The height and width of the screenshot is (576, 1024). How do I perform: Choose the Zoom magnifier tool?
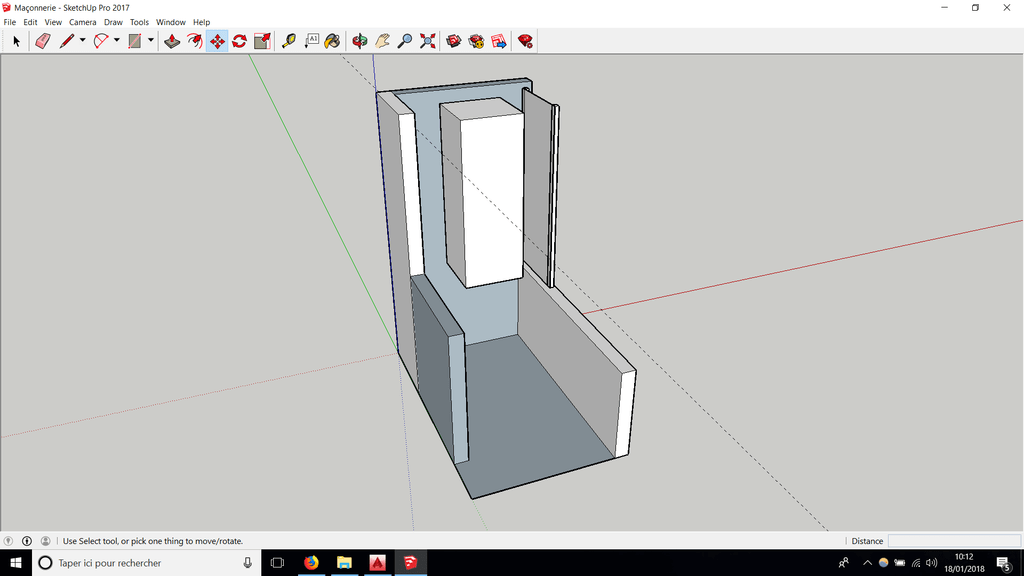(405, 41)
